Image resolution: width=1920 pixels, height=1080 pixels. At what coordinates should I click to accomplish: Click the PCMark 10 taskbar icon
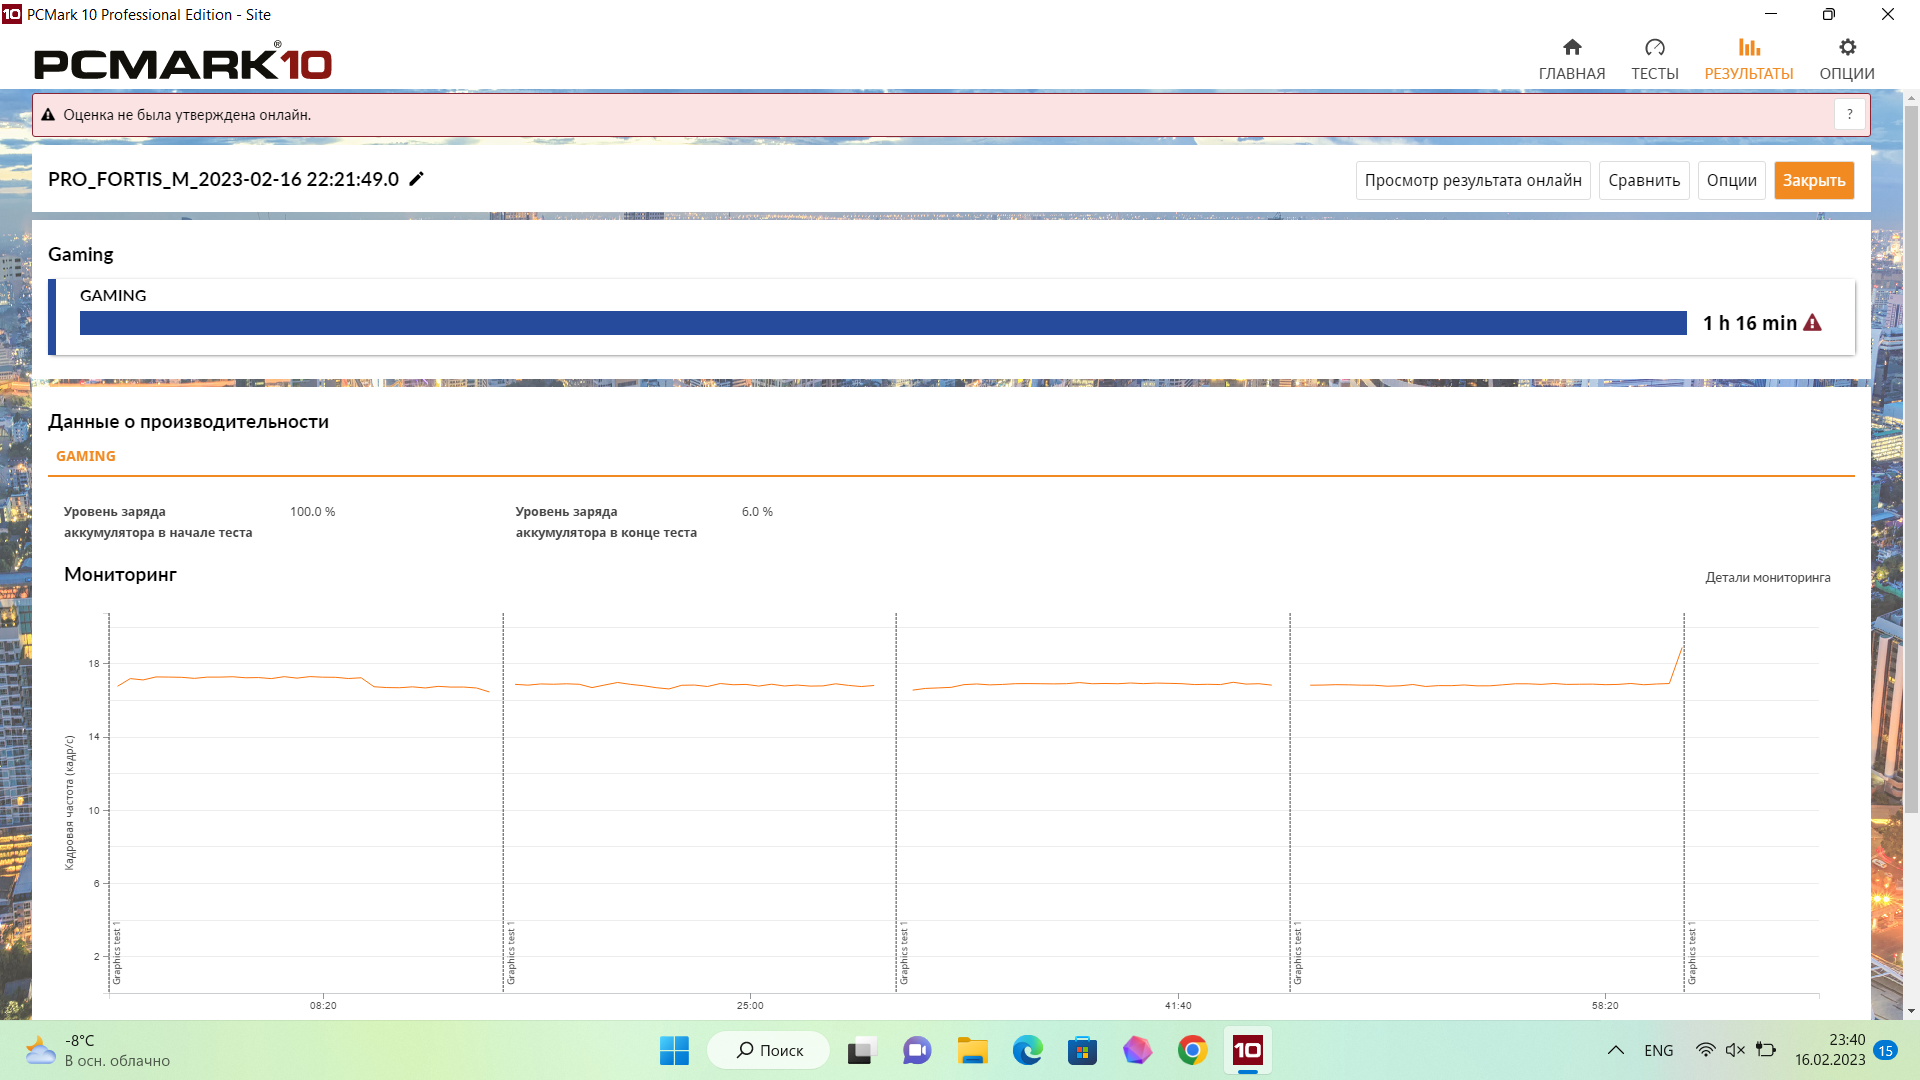(x=1247, y=1050)
